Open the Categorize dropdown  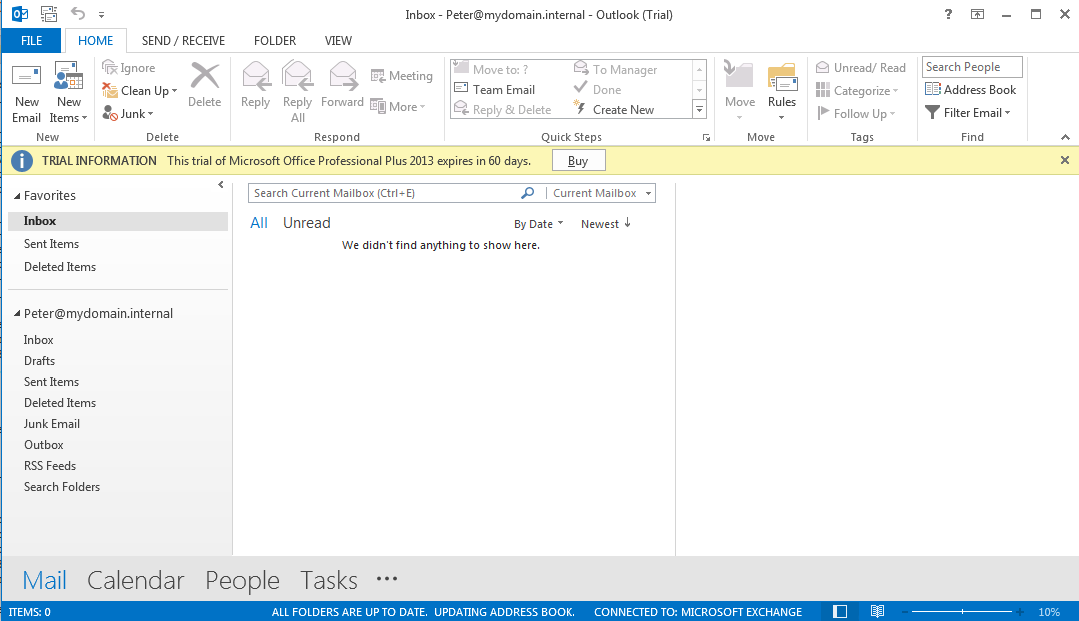857,90
